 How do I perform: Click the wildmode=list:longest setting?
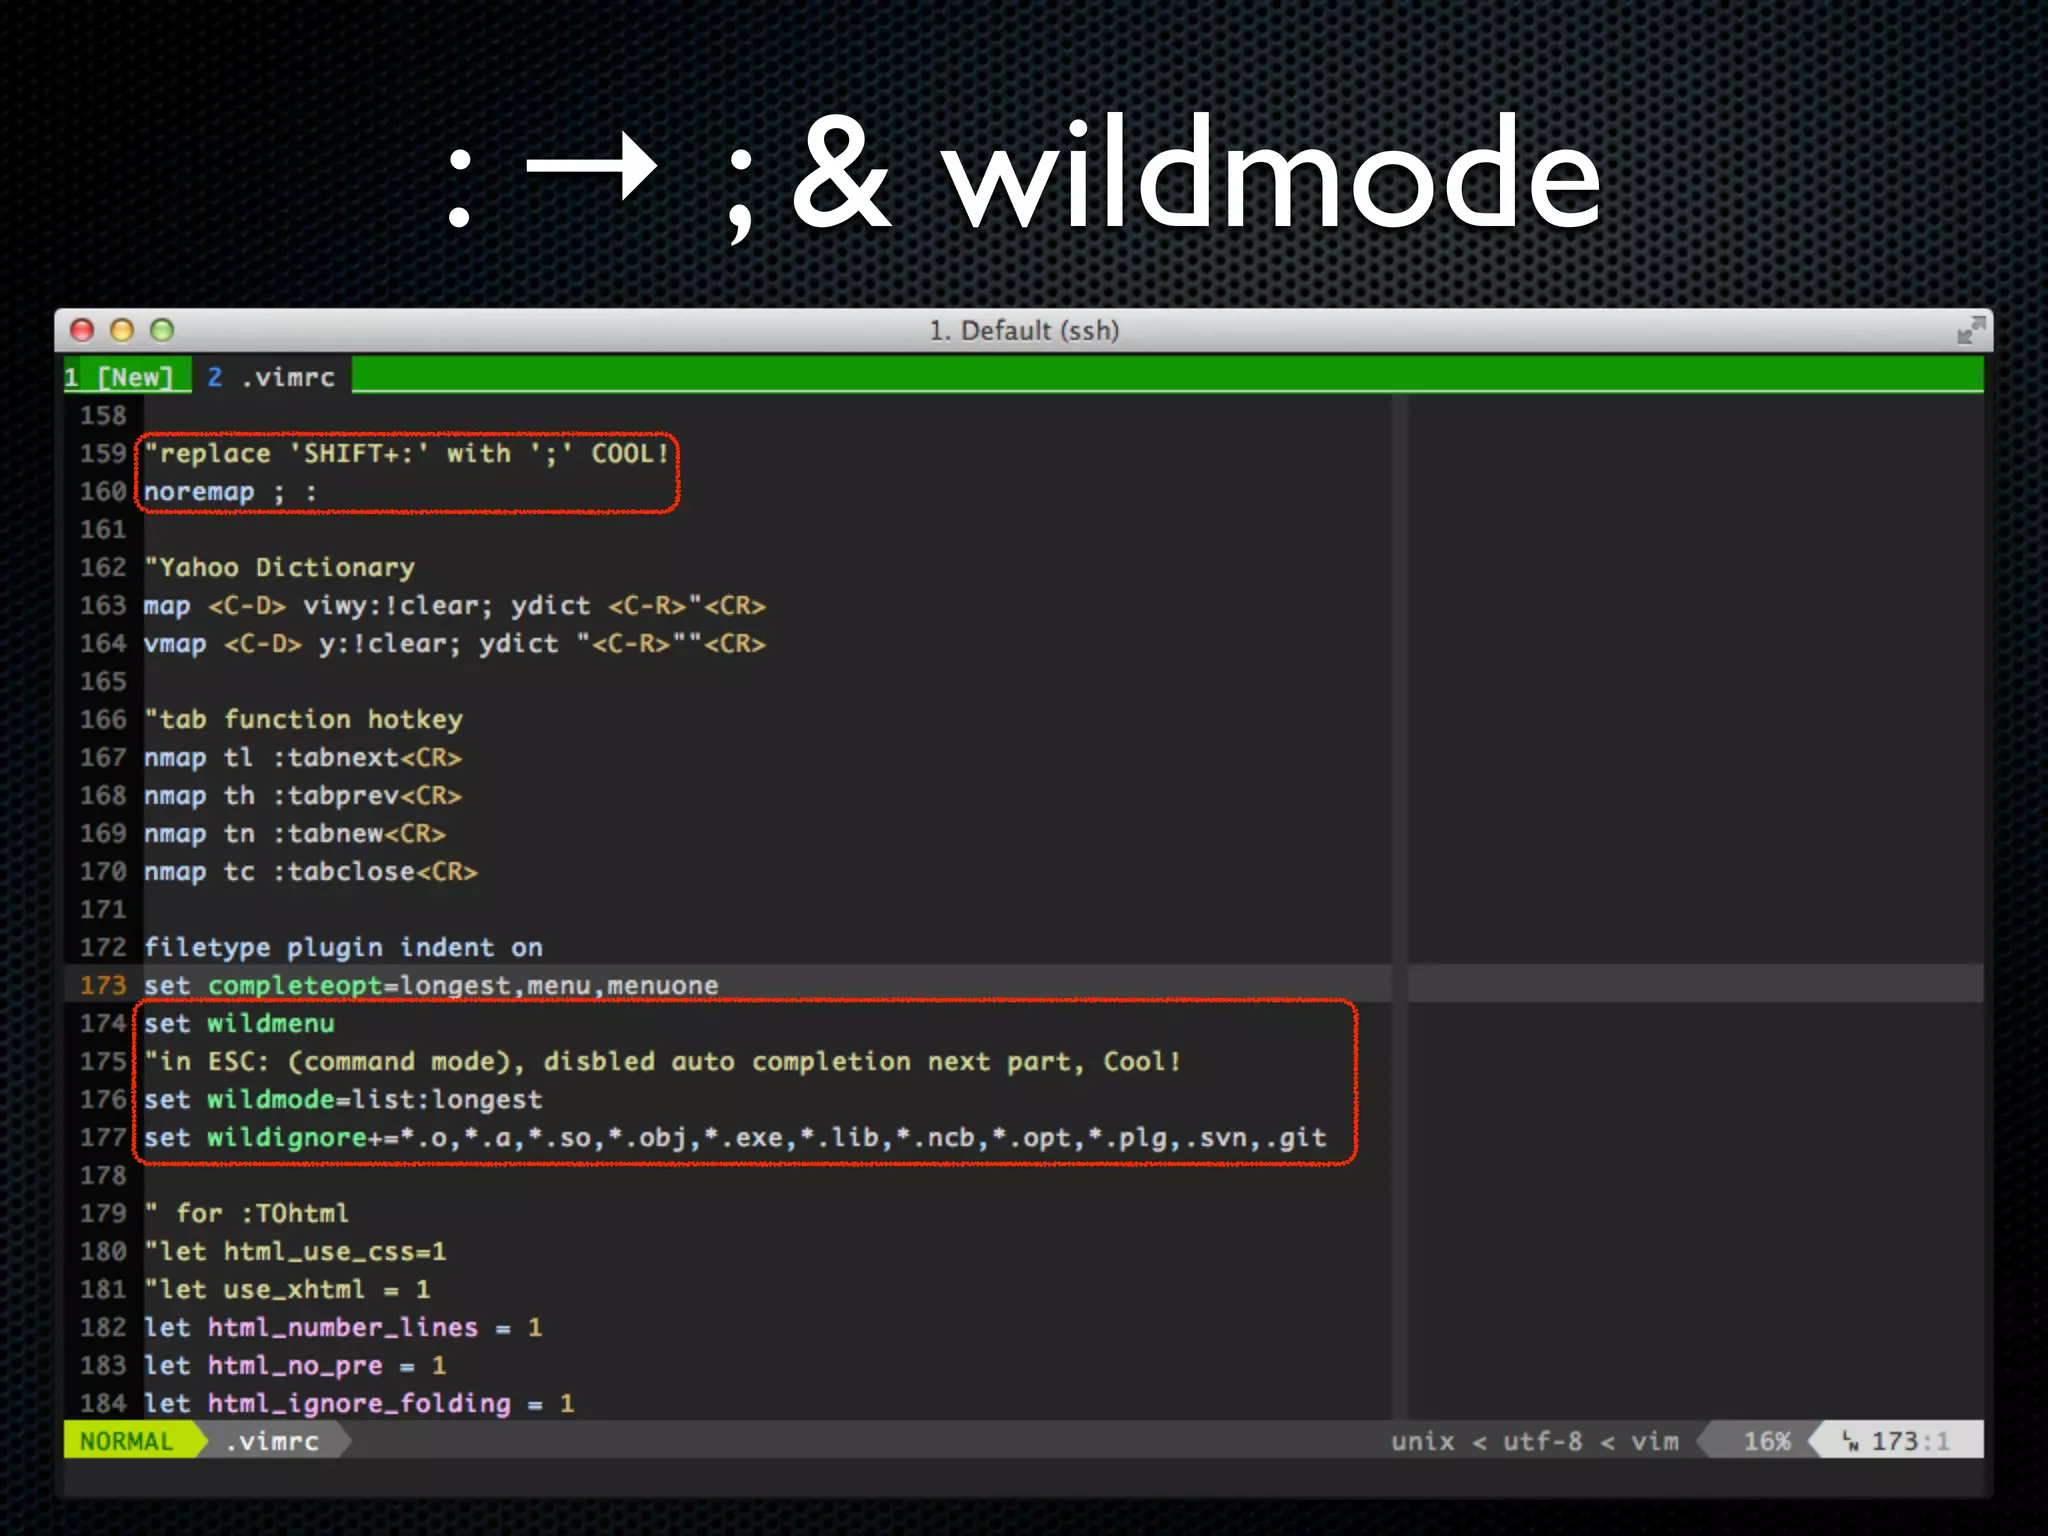tap(374, 1099)
